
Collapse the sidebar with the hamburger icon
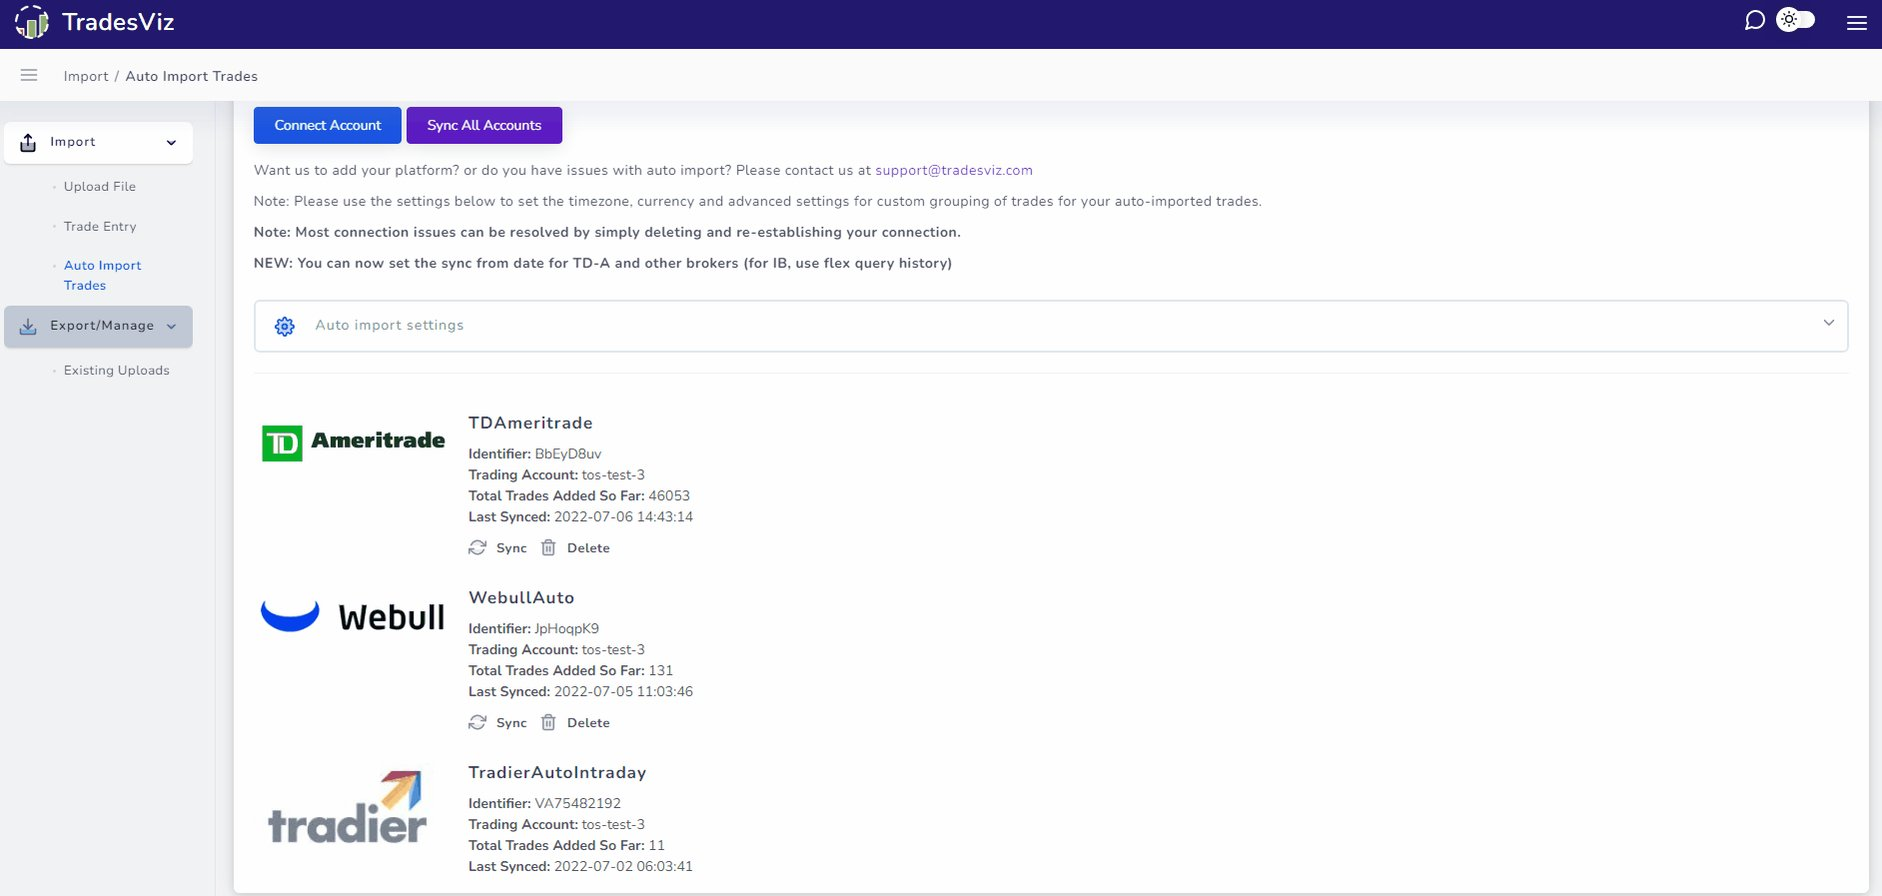29,75
